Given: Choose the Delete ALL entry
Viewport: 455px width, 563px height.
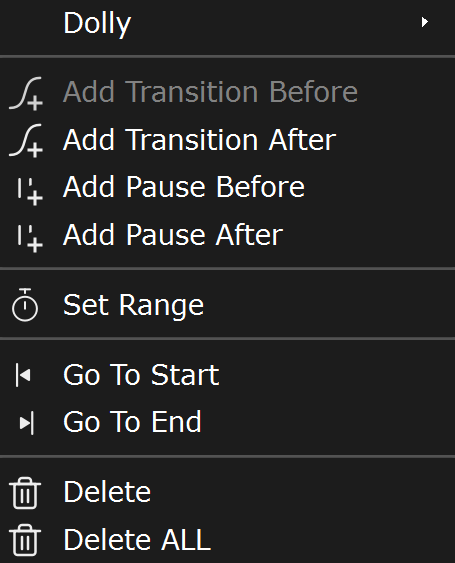Looking at the screenshot, I should pyautogui.click(x=227, y=540).
